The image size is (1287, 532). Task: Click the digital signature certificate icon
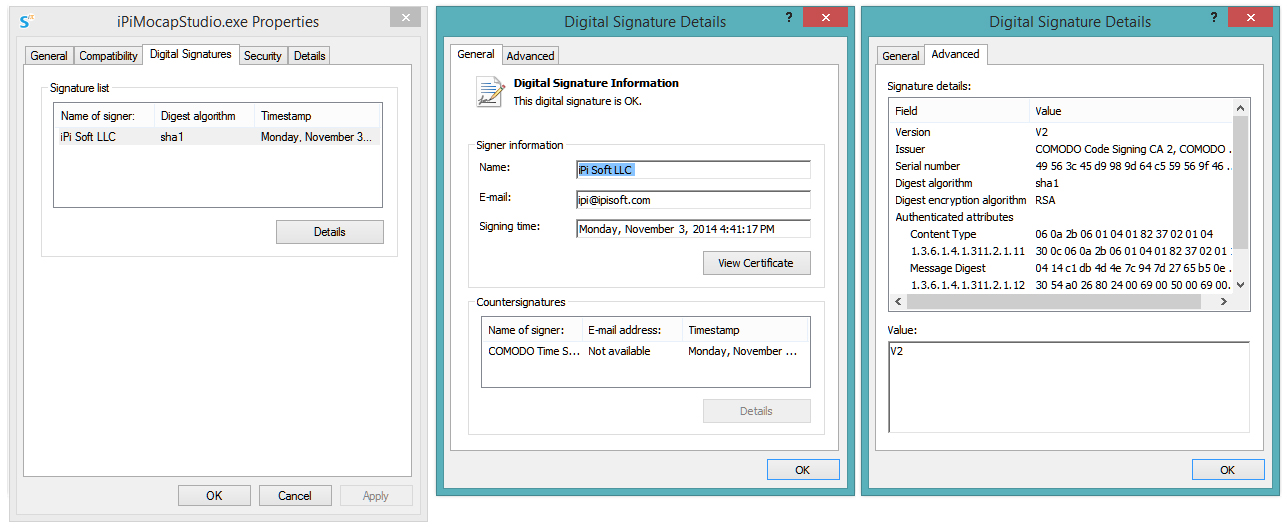[x=490, y=91]
